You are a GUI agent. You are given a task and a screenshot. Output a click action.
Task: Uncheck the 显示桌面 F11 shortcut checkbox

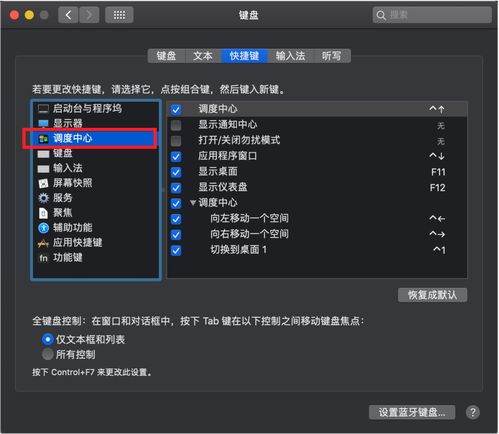(176, 172)
